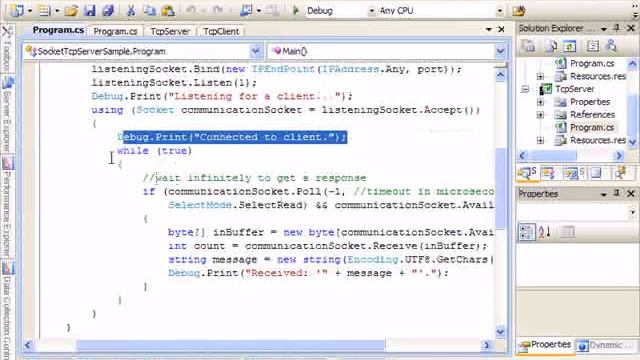Image resolution: width=640 pixels, height=360 pixels.
Task: Click the Refresh icon in Solution Explorer toolbar
Action: [569, 46]
